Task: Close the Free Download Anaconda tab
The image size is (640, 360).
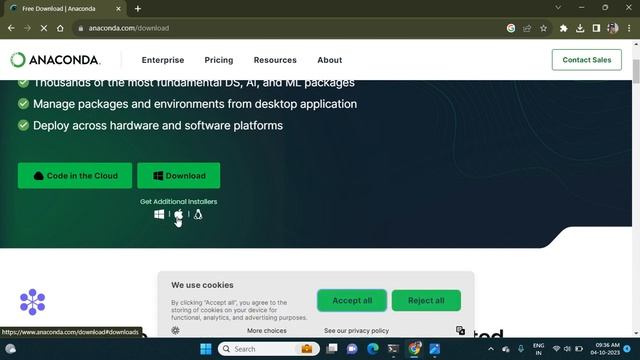Action: pyautogui.click(x=118, y=9)
